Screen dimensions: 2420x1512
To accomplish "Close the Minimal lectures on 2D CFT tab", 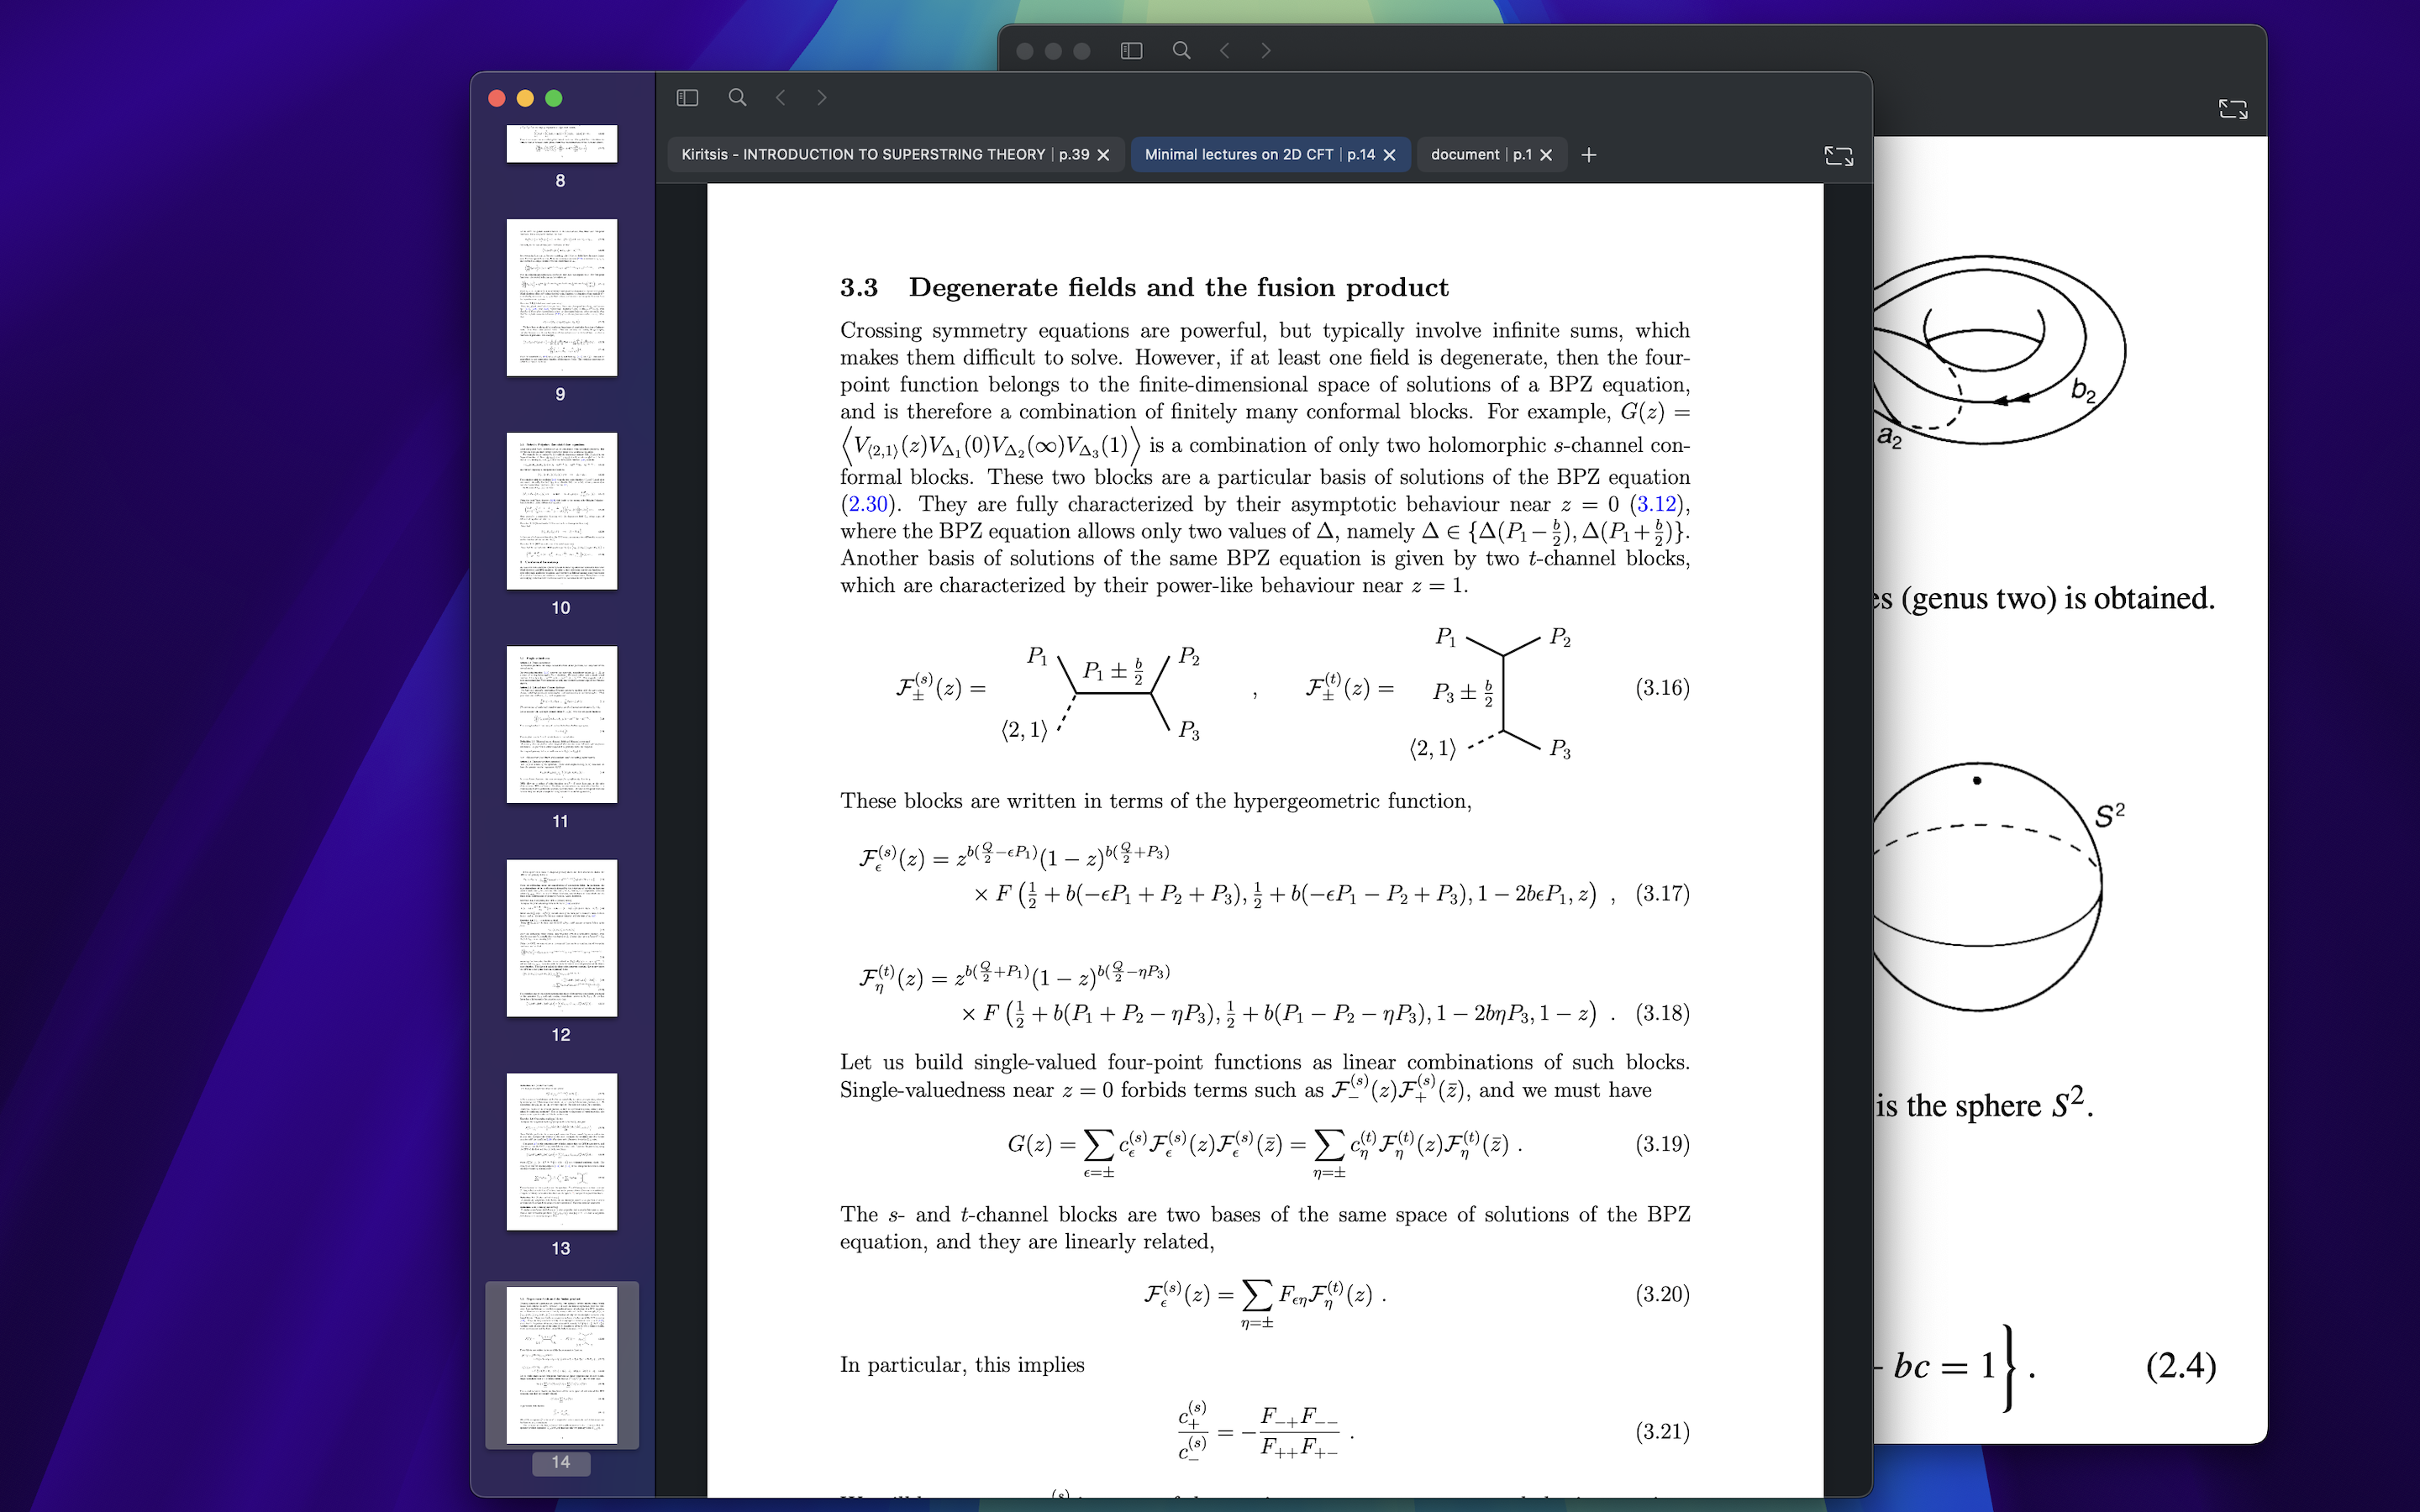I will [x=1390, y=155].
